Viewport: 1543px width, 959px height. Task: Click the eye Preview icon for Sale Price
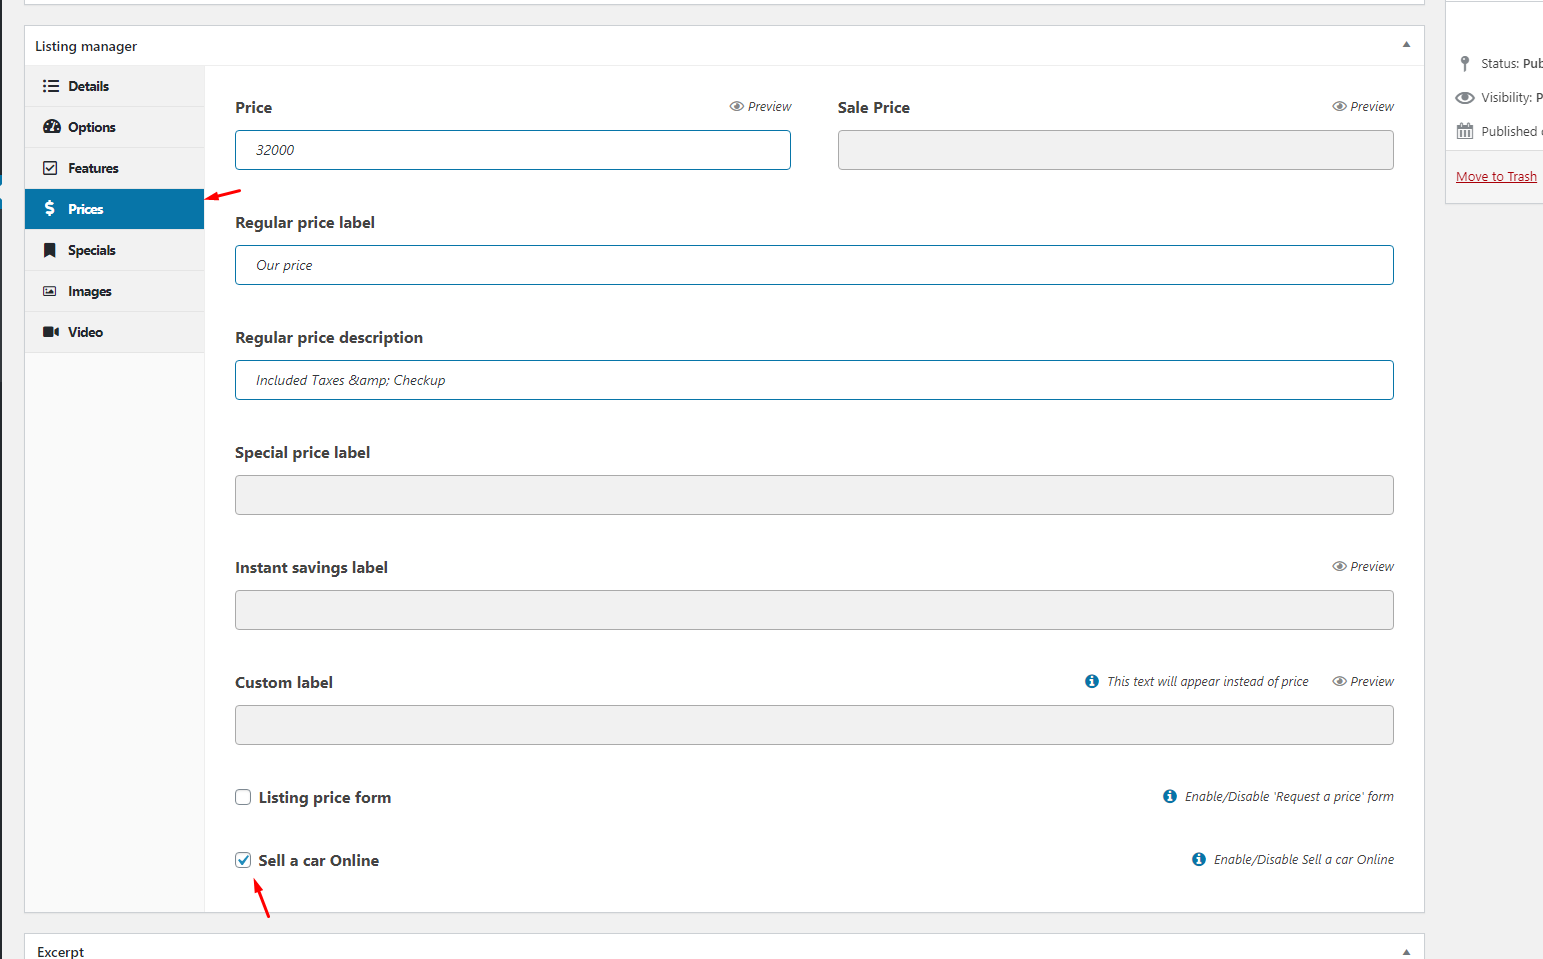1339,106
